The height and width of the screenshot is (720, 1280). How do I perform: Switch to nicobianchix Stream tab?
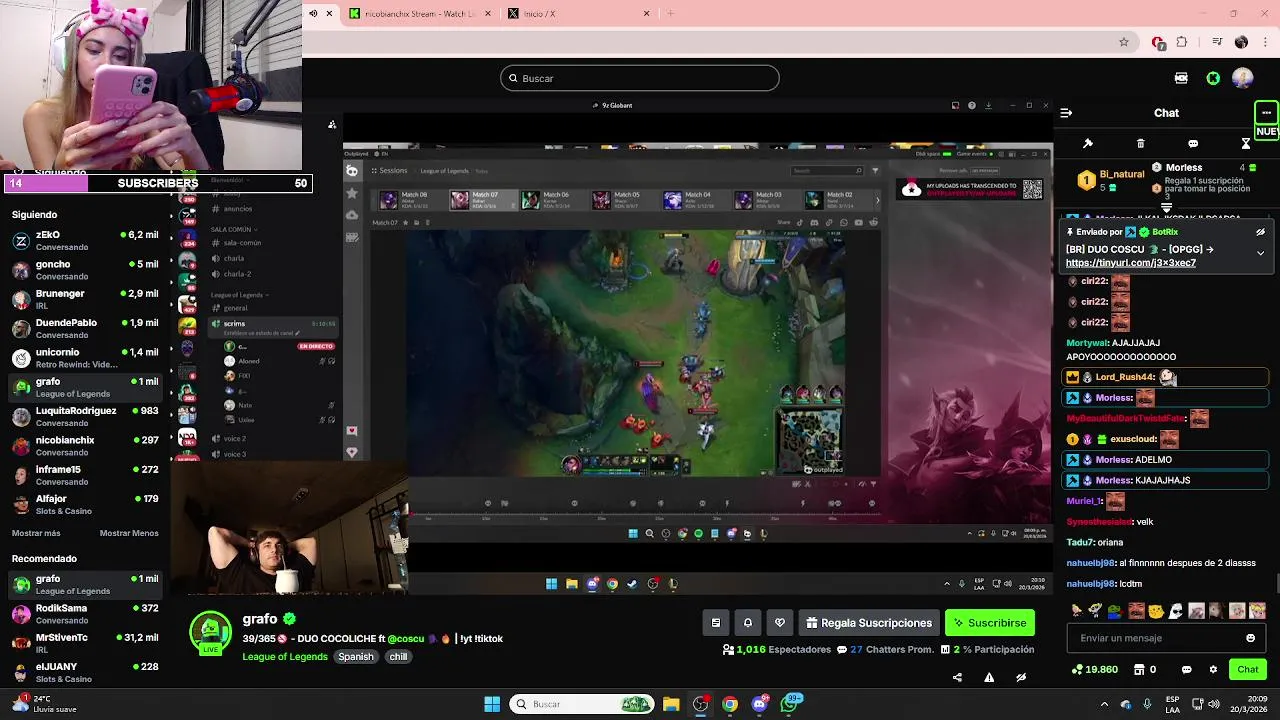[x=421, y=13]
